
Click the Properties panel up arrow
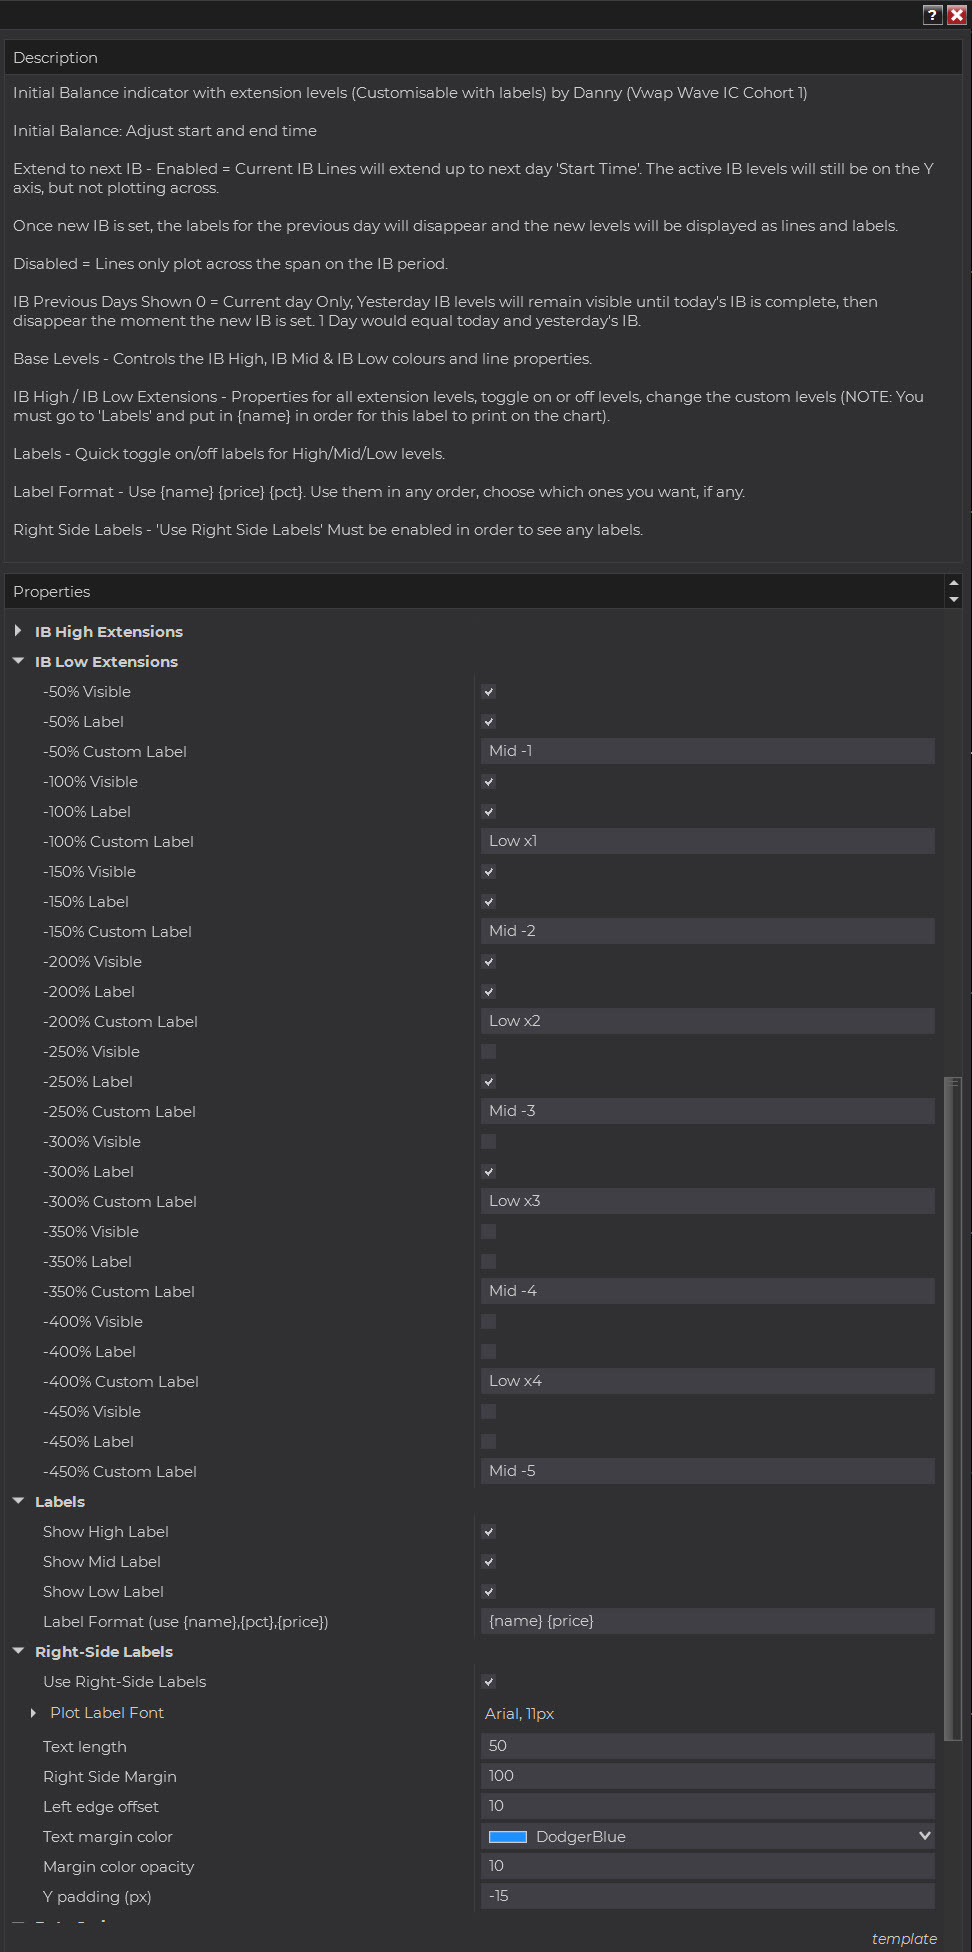953,583
